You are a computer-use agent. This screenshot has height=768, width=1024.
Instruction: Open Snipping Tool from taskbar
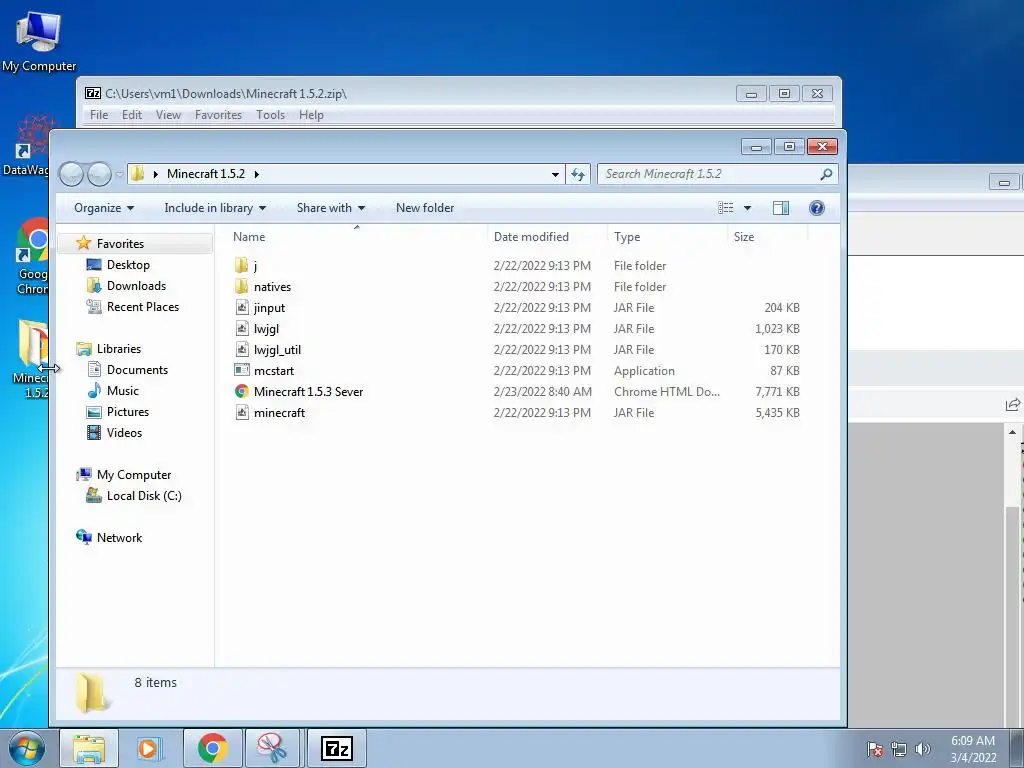(x=272, y=748)
